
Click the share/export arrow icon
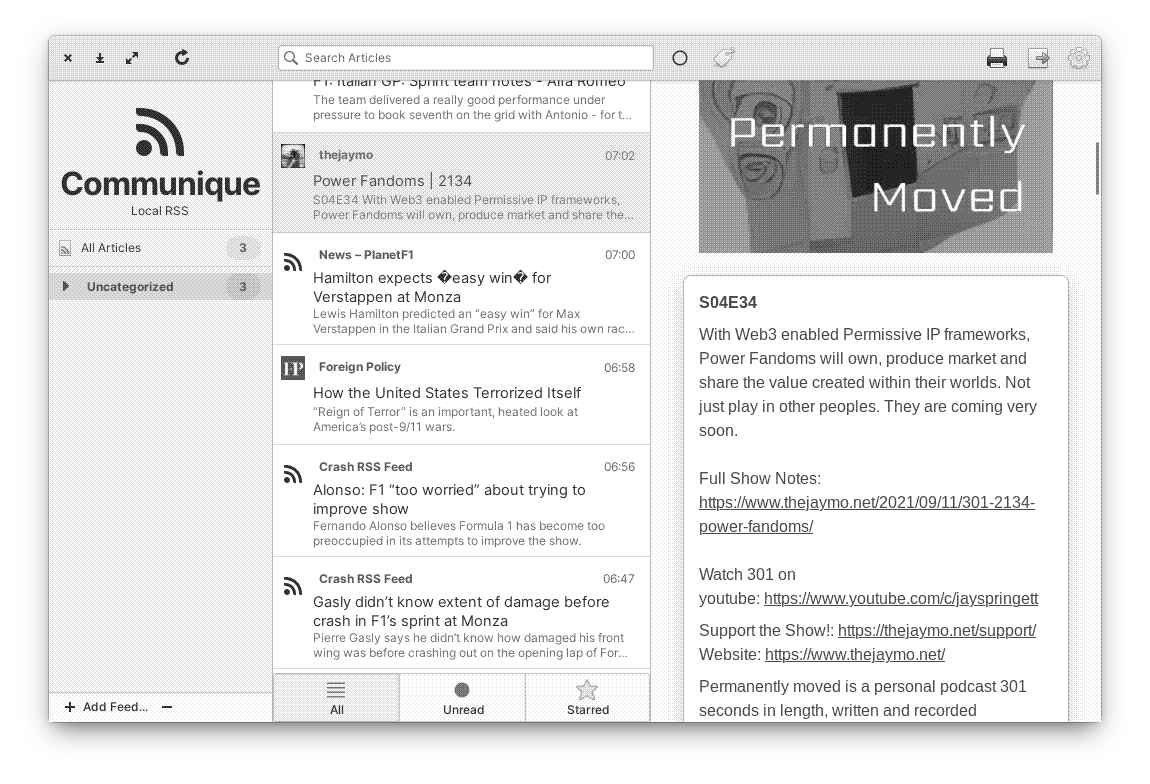[1039, 58]
